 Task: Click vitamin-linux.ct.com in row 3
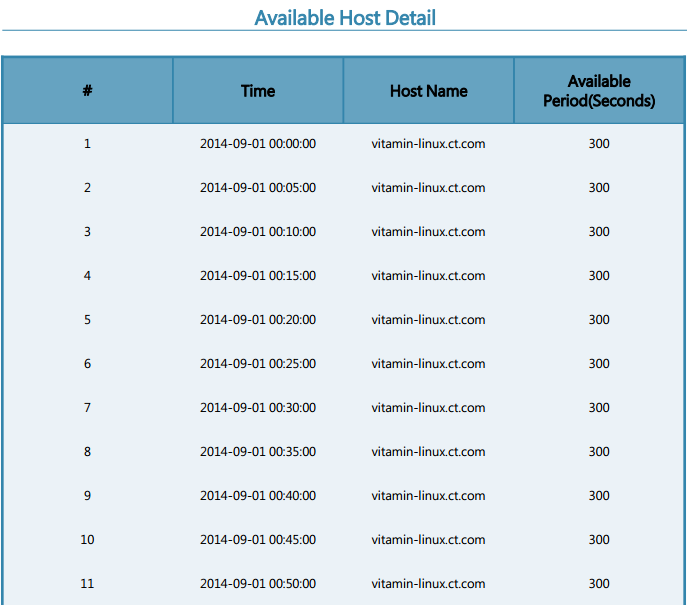(x=428, y=231)
